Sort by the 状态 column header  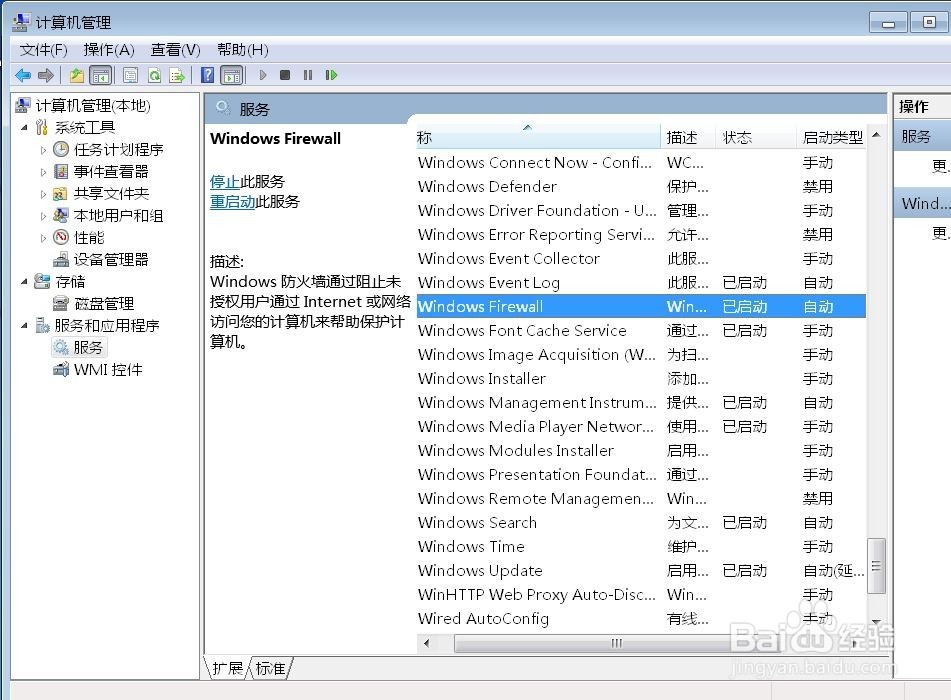756,138
